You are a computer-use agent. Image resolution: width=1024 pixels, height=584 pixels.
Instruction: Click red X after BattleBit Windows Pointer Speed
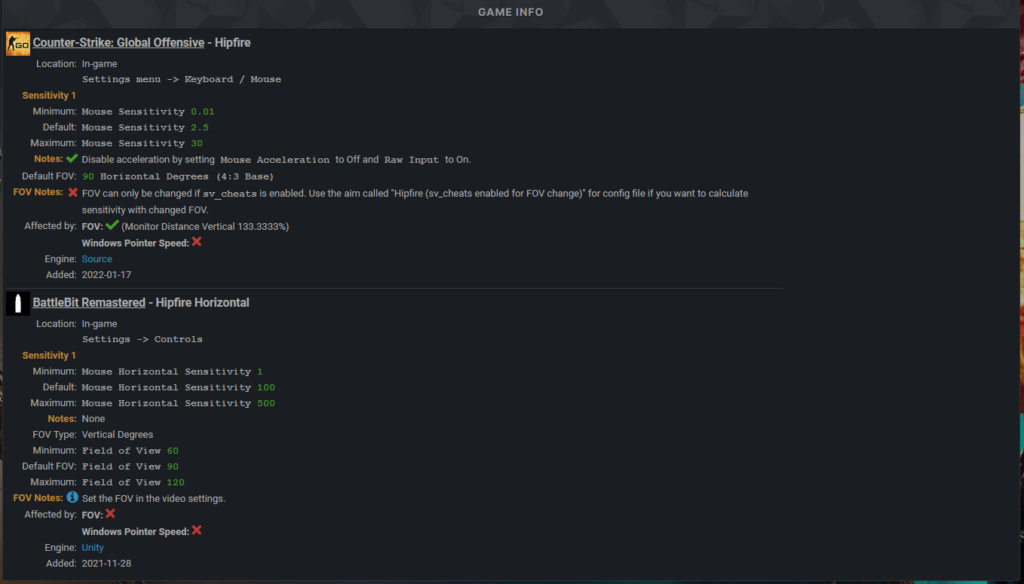click(x=197, y=530)
